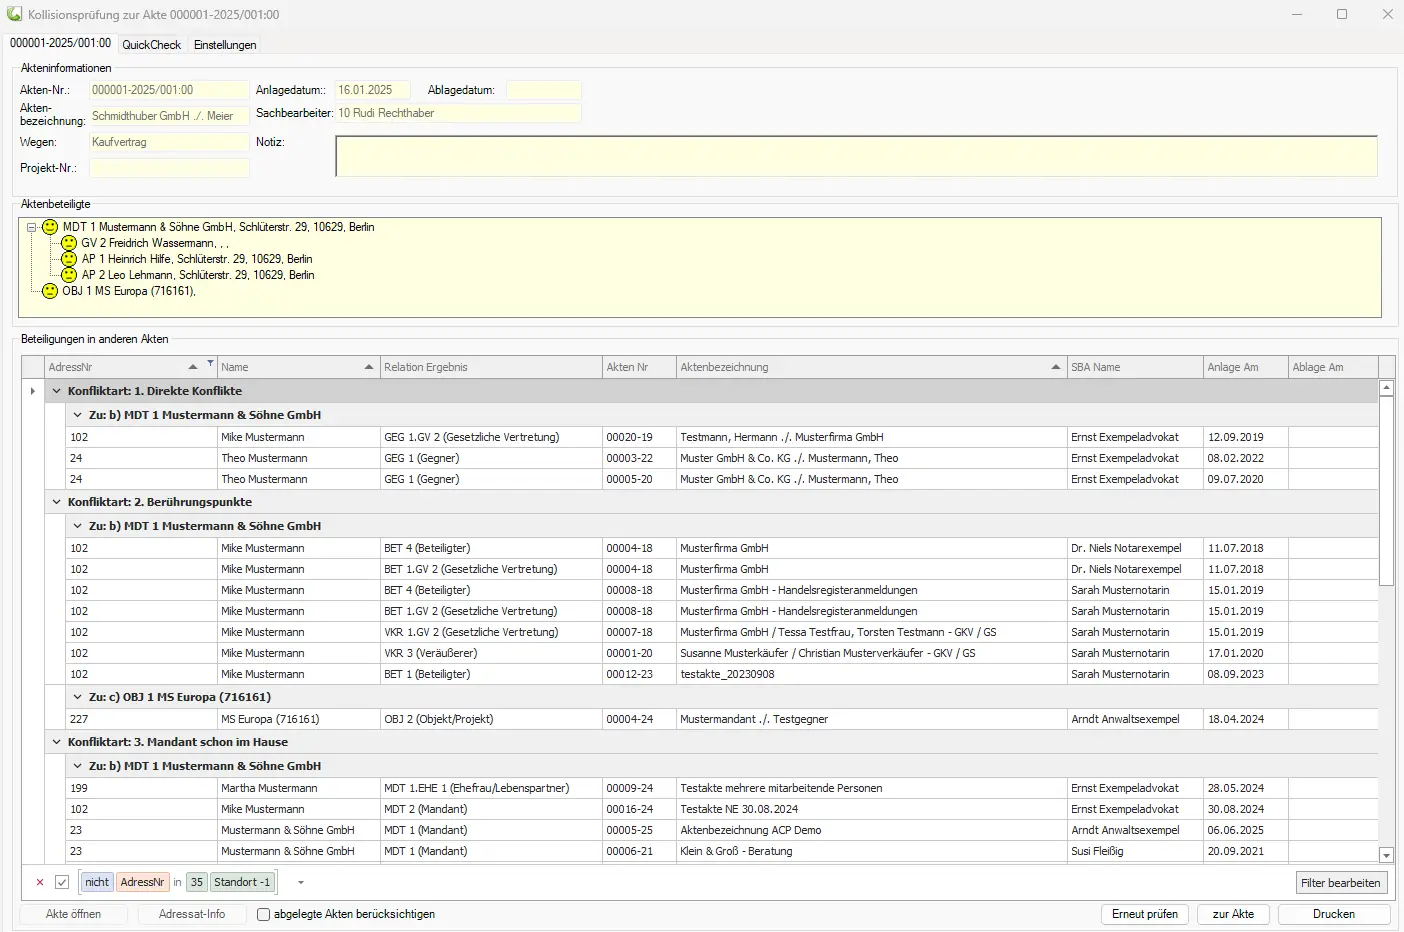Click the sort arrow on the Name column
The image size is (1404, 932).
pyautogui.click(x=369, y=366)
